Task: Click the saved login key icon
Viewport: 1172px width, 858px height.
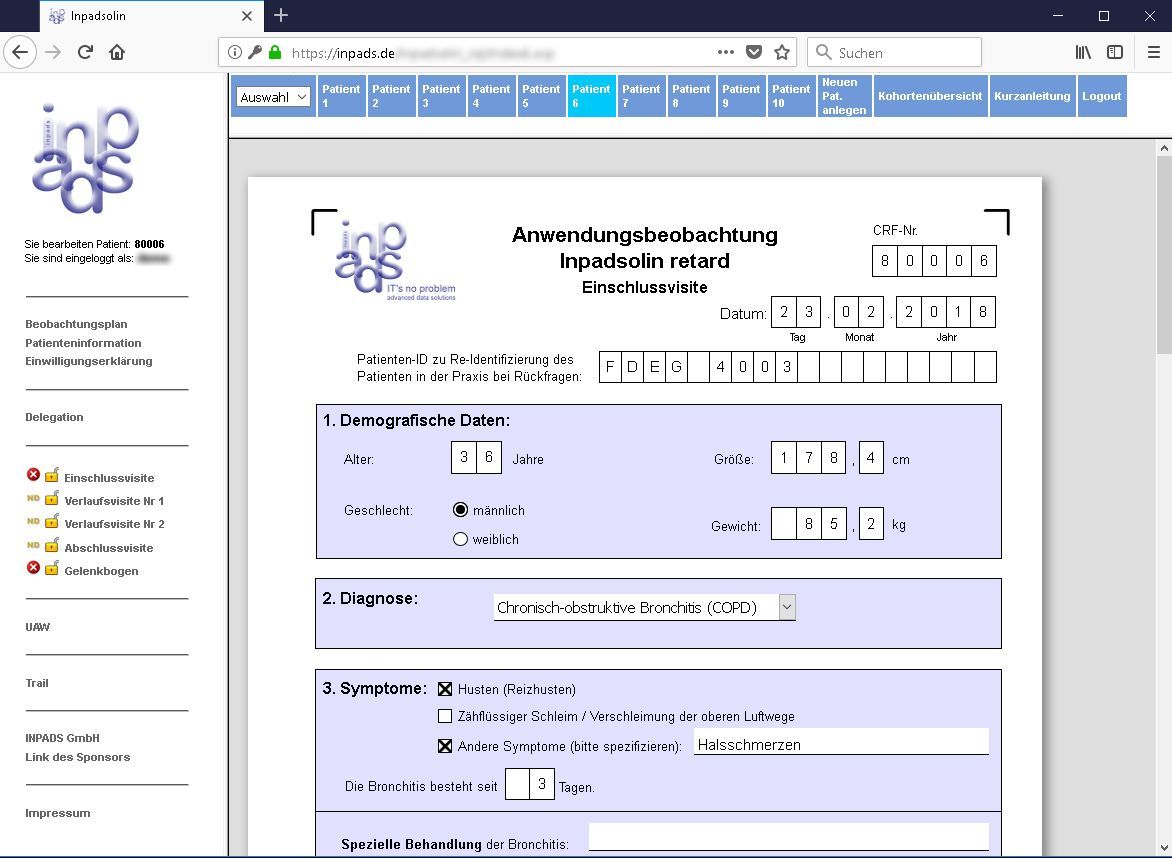Action: click(255, 52)
